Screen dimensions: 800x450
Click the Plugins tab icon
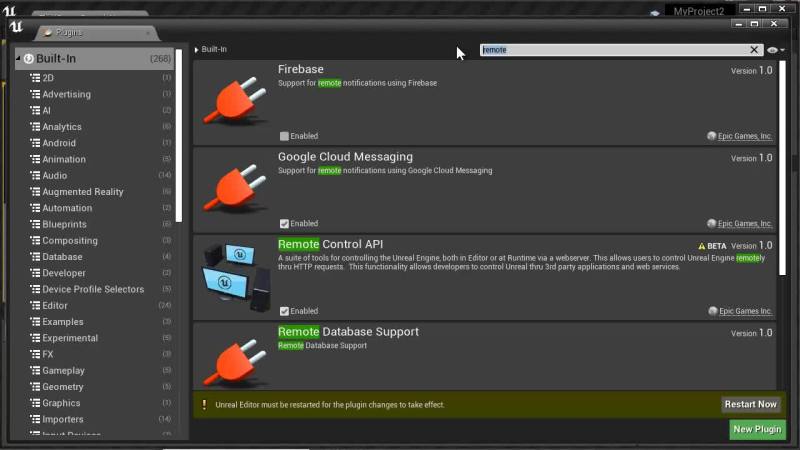click(48, 33)
